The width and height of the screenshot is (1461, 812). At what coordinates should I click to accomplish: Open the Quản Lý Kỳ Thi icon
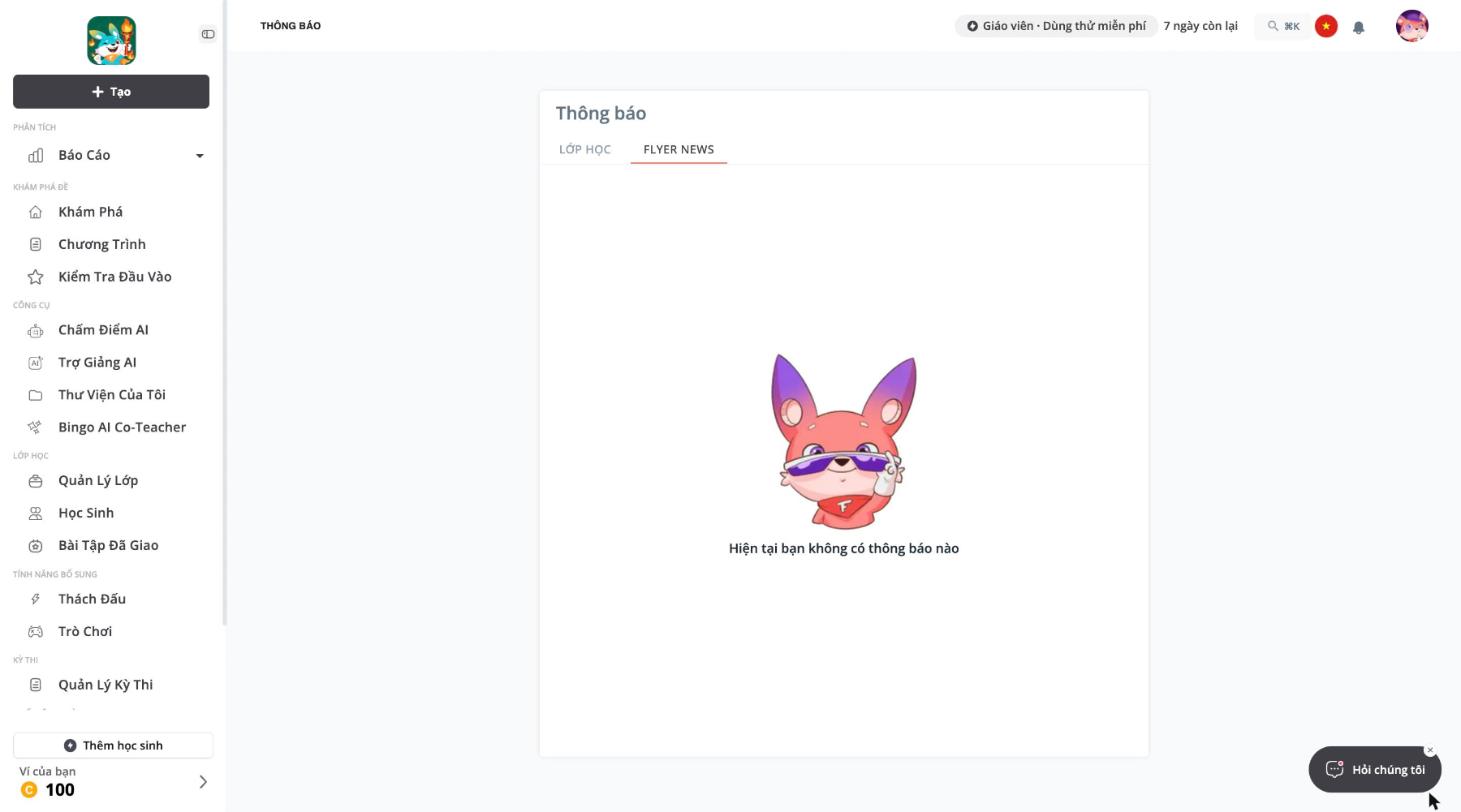(36, 685)
